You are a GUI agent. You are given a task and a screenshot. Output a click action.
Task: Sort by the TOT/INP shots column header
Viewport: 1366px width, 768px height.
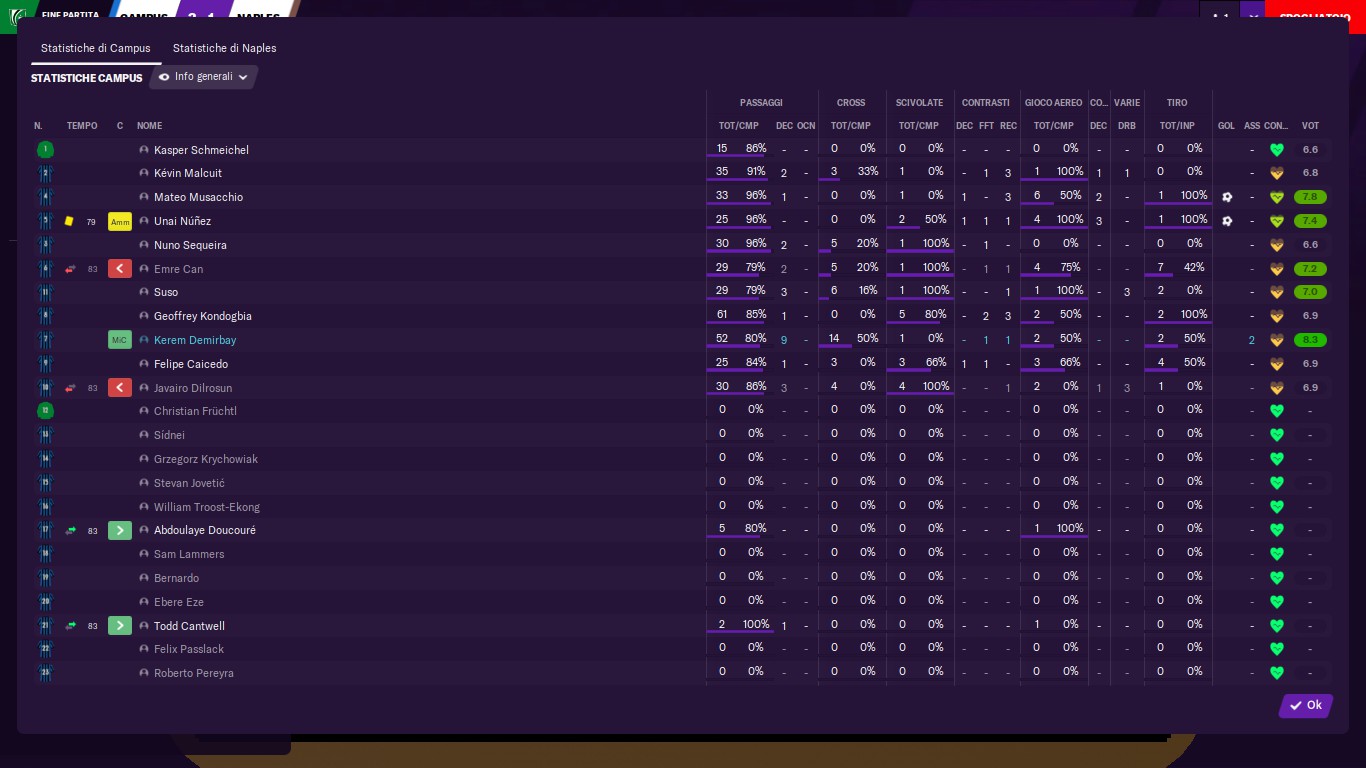pos(1177,126)
